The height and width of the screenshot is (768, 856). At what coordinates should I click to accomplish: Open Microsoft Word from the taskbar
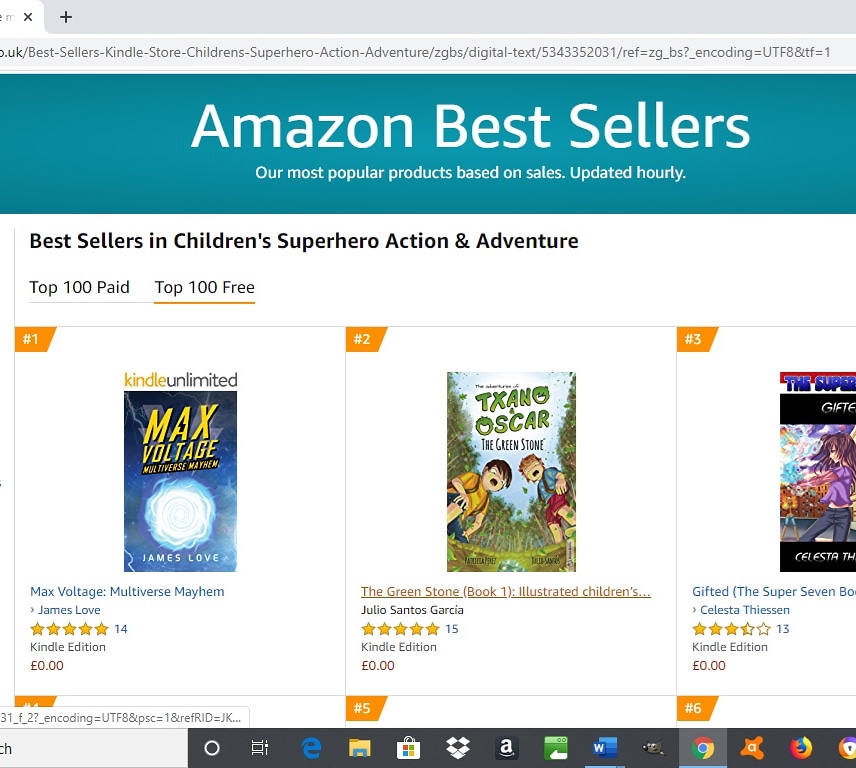[x=604, y=748]
